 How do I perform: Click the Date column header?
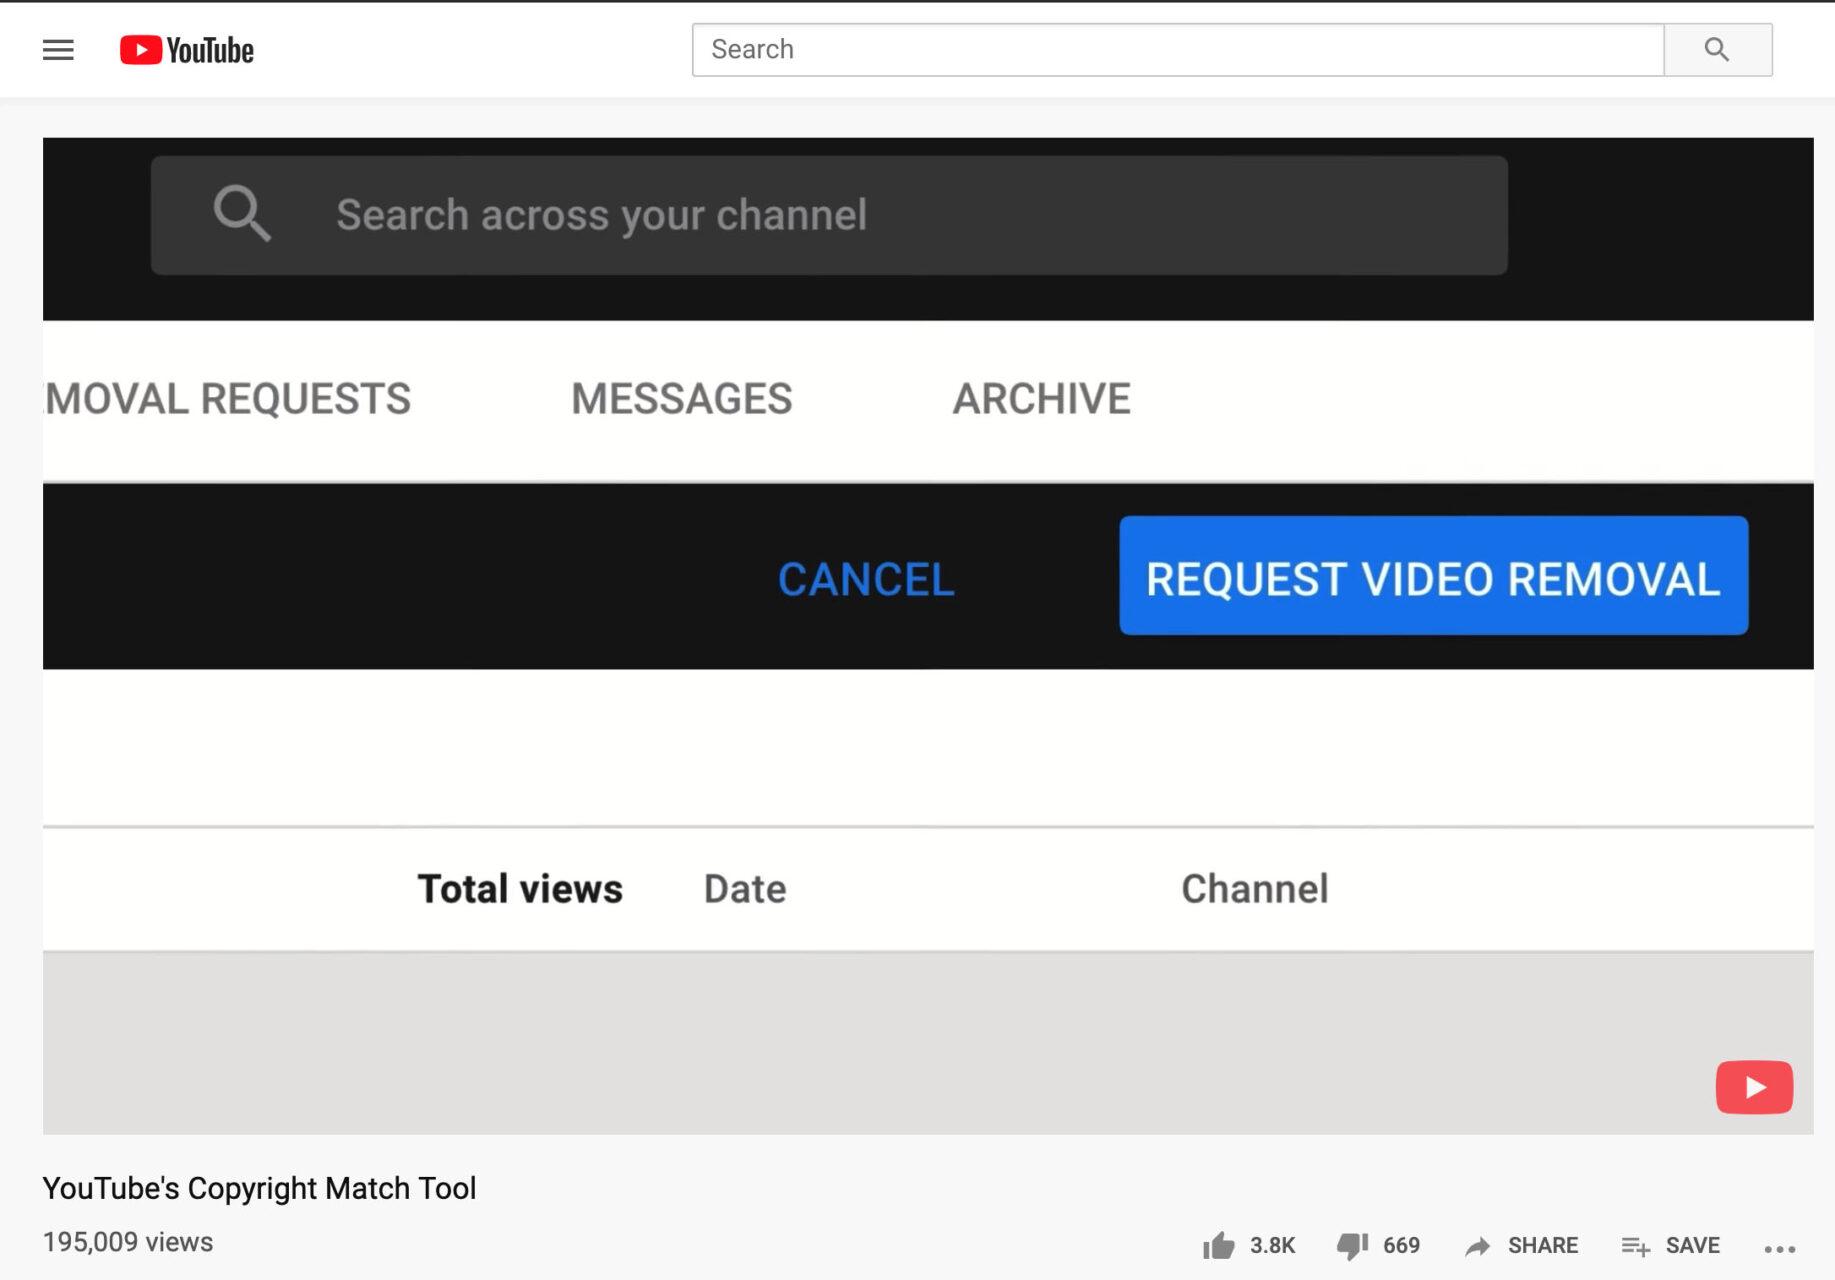coord(745,889)
